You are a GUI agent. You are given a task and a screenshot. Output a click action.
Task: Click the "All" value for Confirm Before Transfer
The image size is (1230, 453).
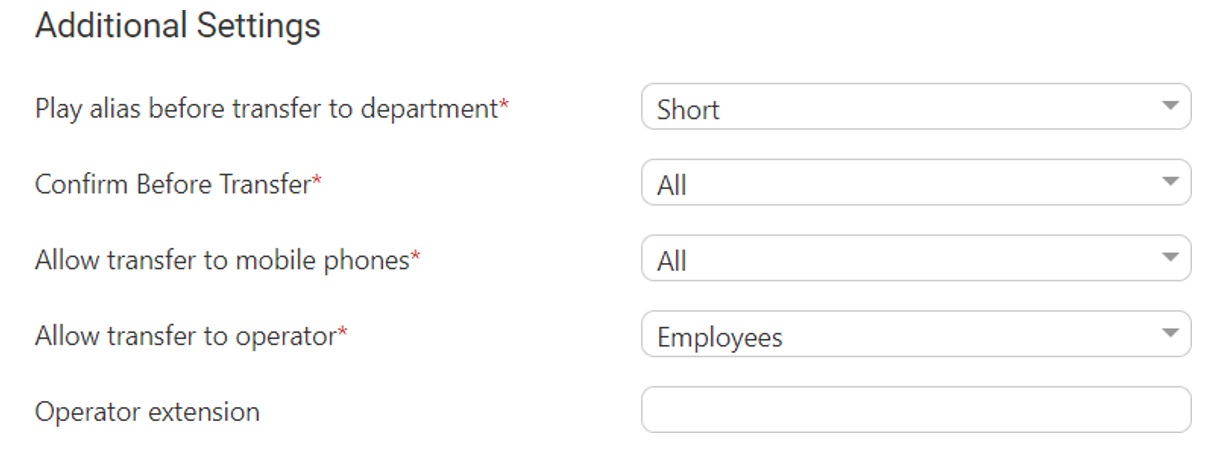click(672, 186)
